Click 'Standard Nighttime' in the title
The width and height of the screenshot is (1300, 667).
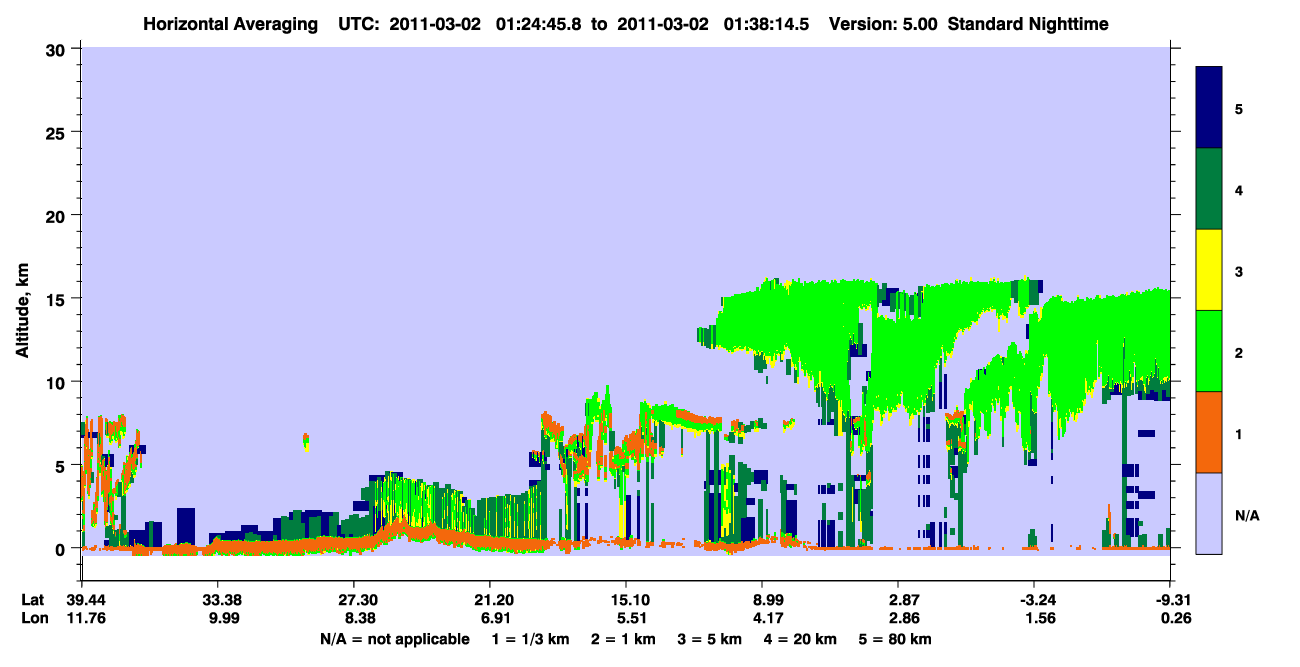click(1028, 23)
